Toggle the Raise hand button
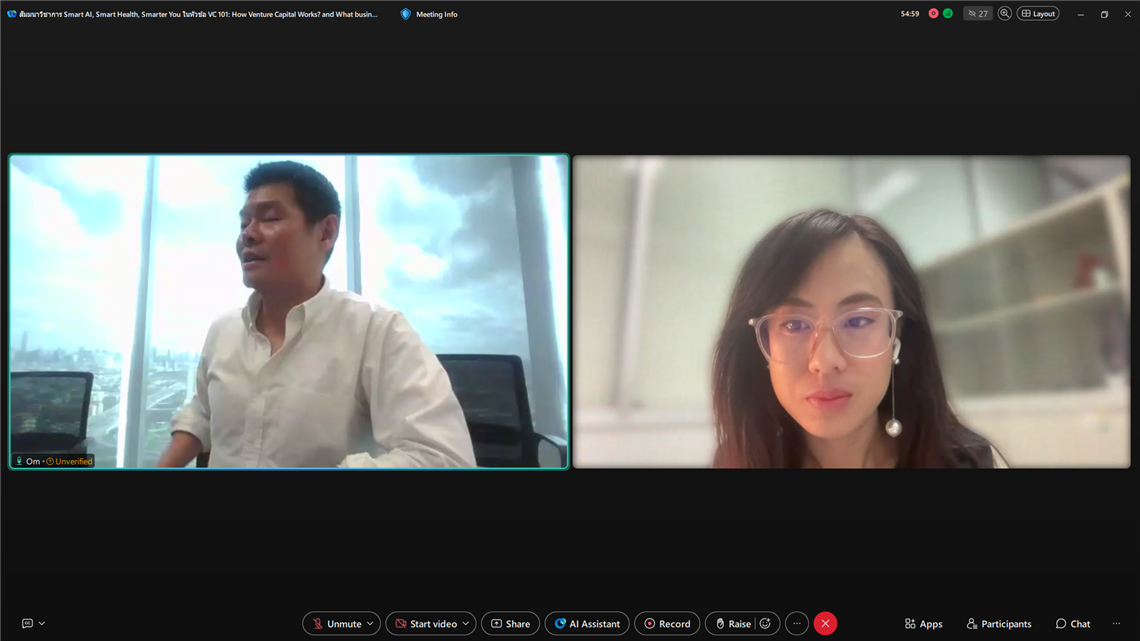 coord(732,624)
